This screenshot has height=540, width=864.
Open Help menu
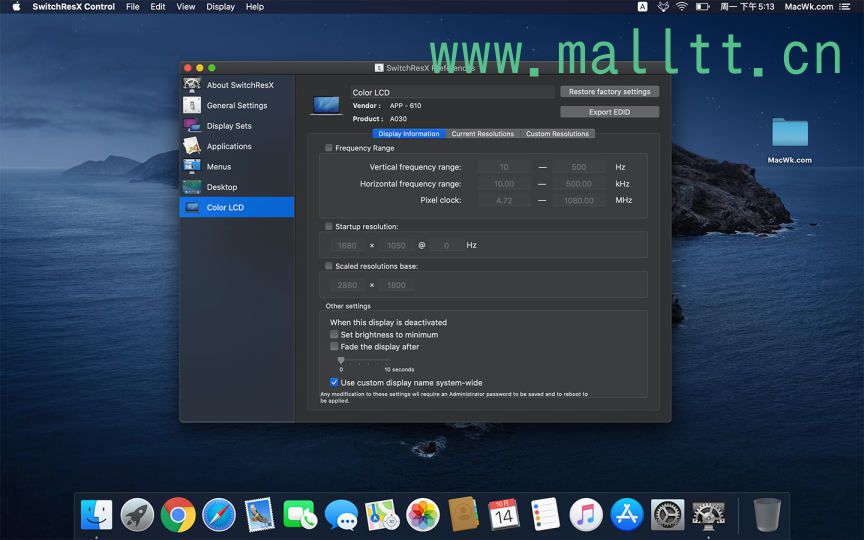[255, 7]
